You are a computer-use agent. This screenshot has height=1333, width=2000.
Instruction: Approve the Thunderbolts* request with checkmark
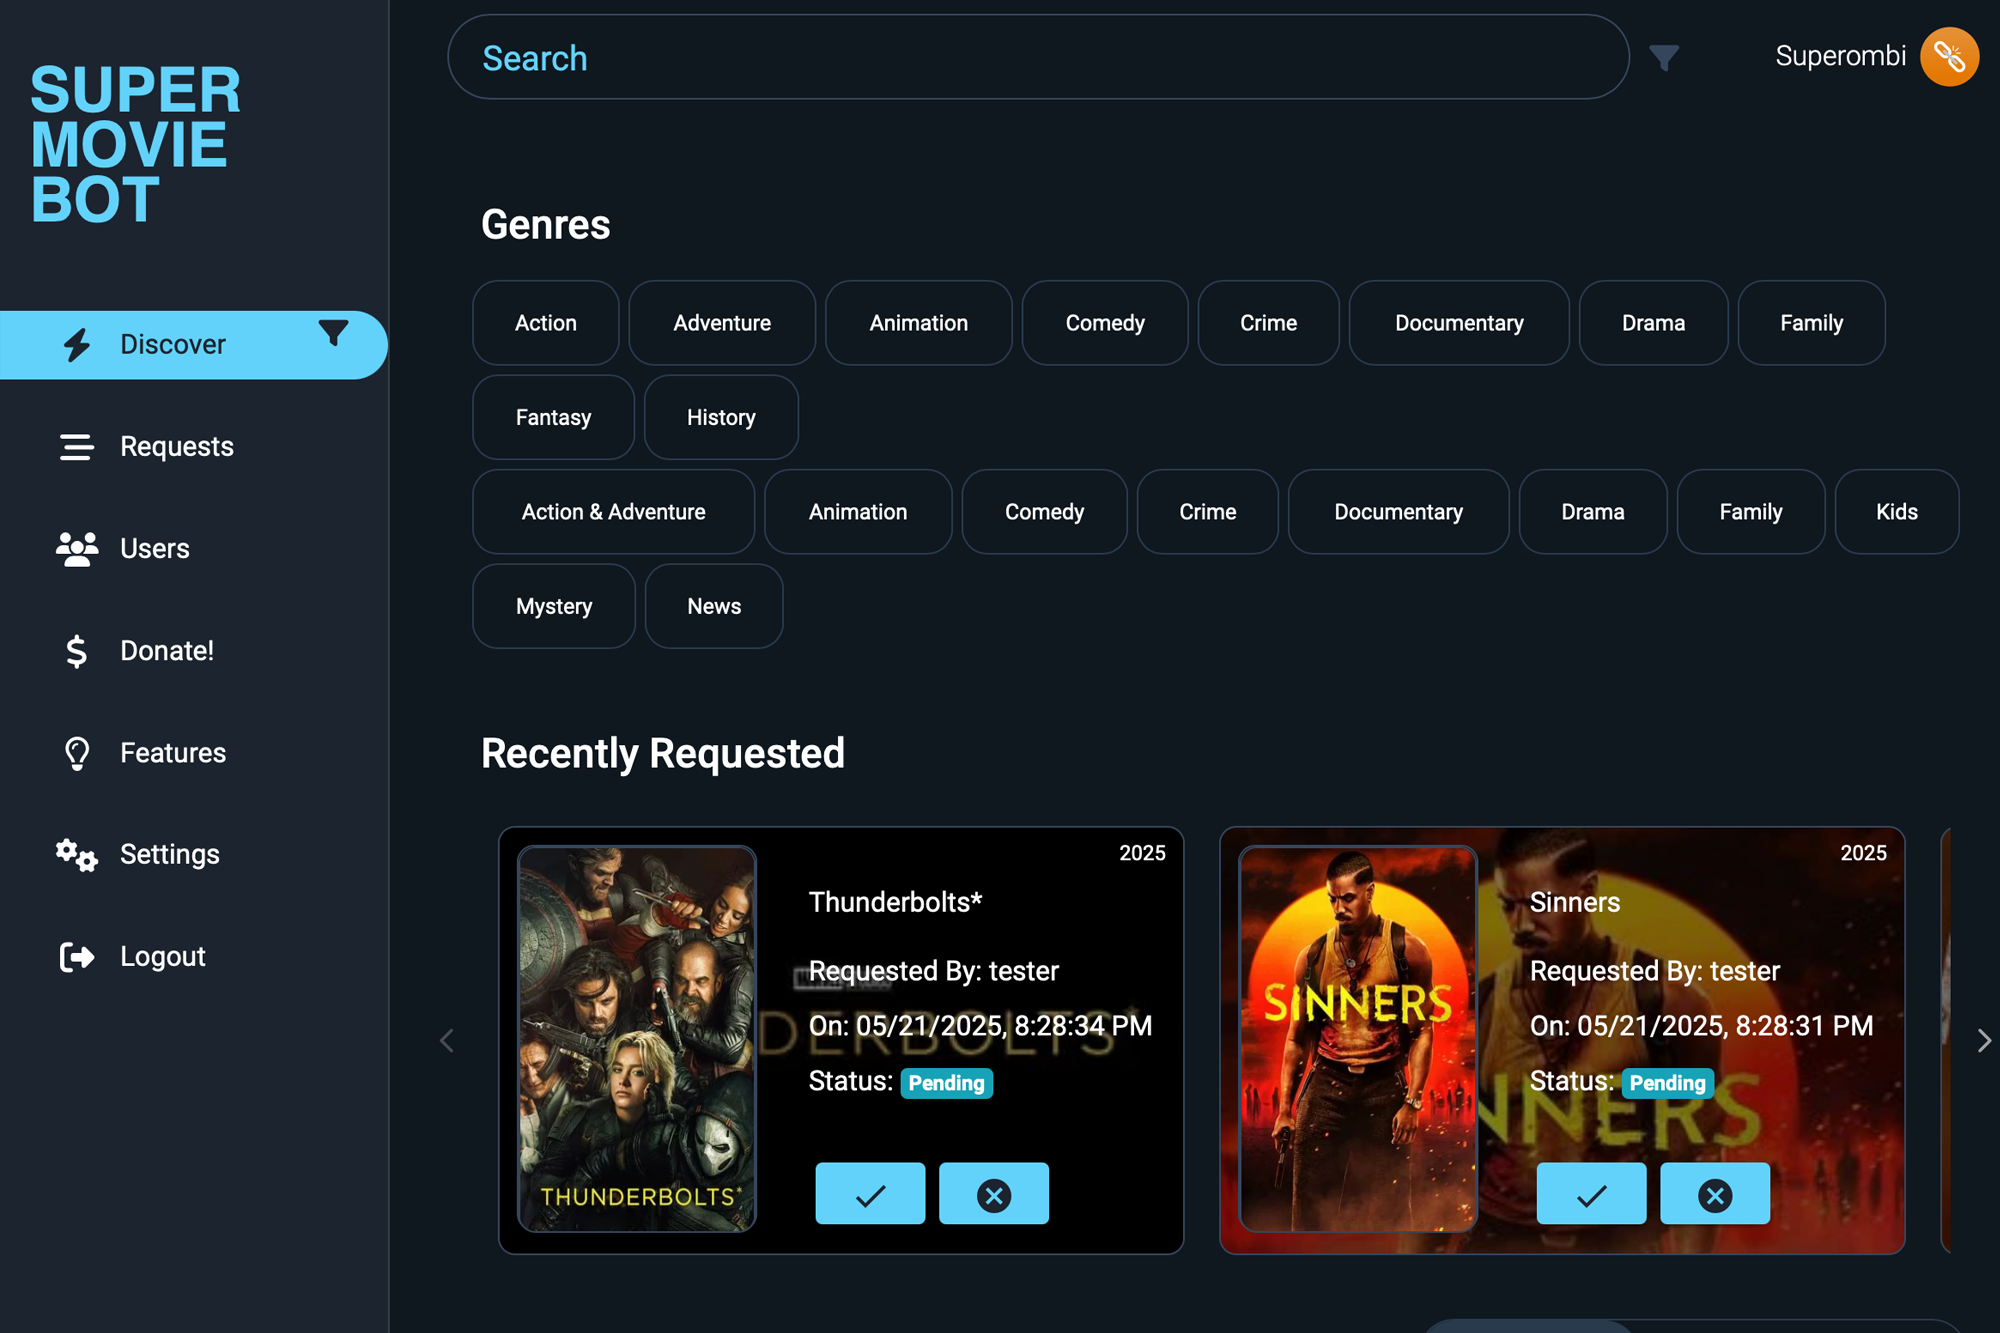pyautogui.click(x=869, y=1193)
